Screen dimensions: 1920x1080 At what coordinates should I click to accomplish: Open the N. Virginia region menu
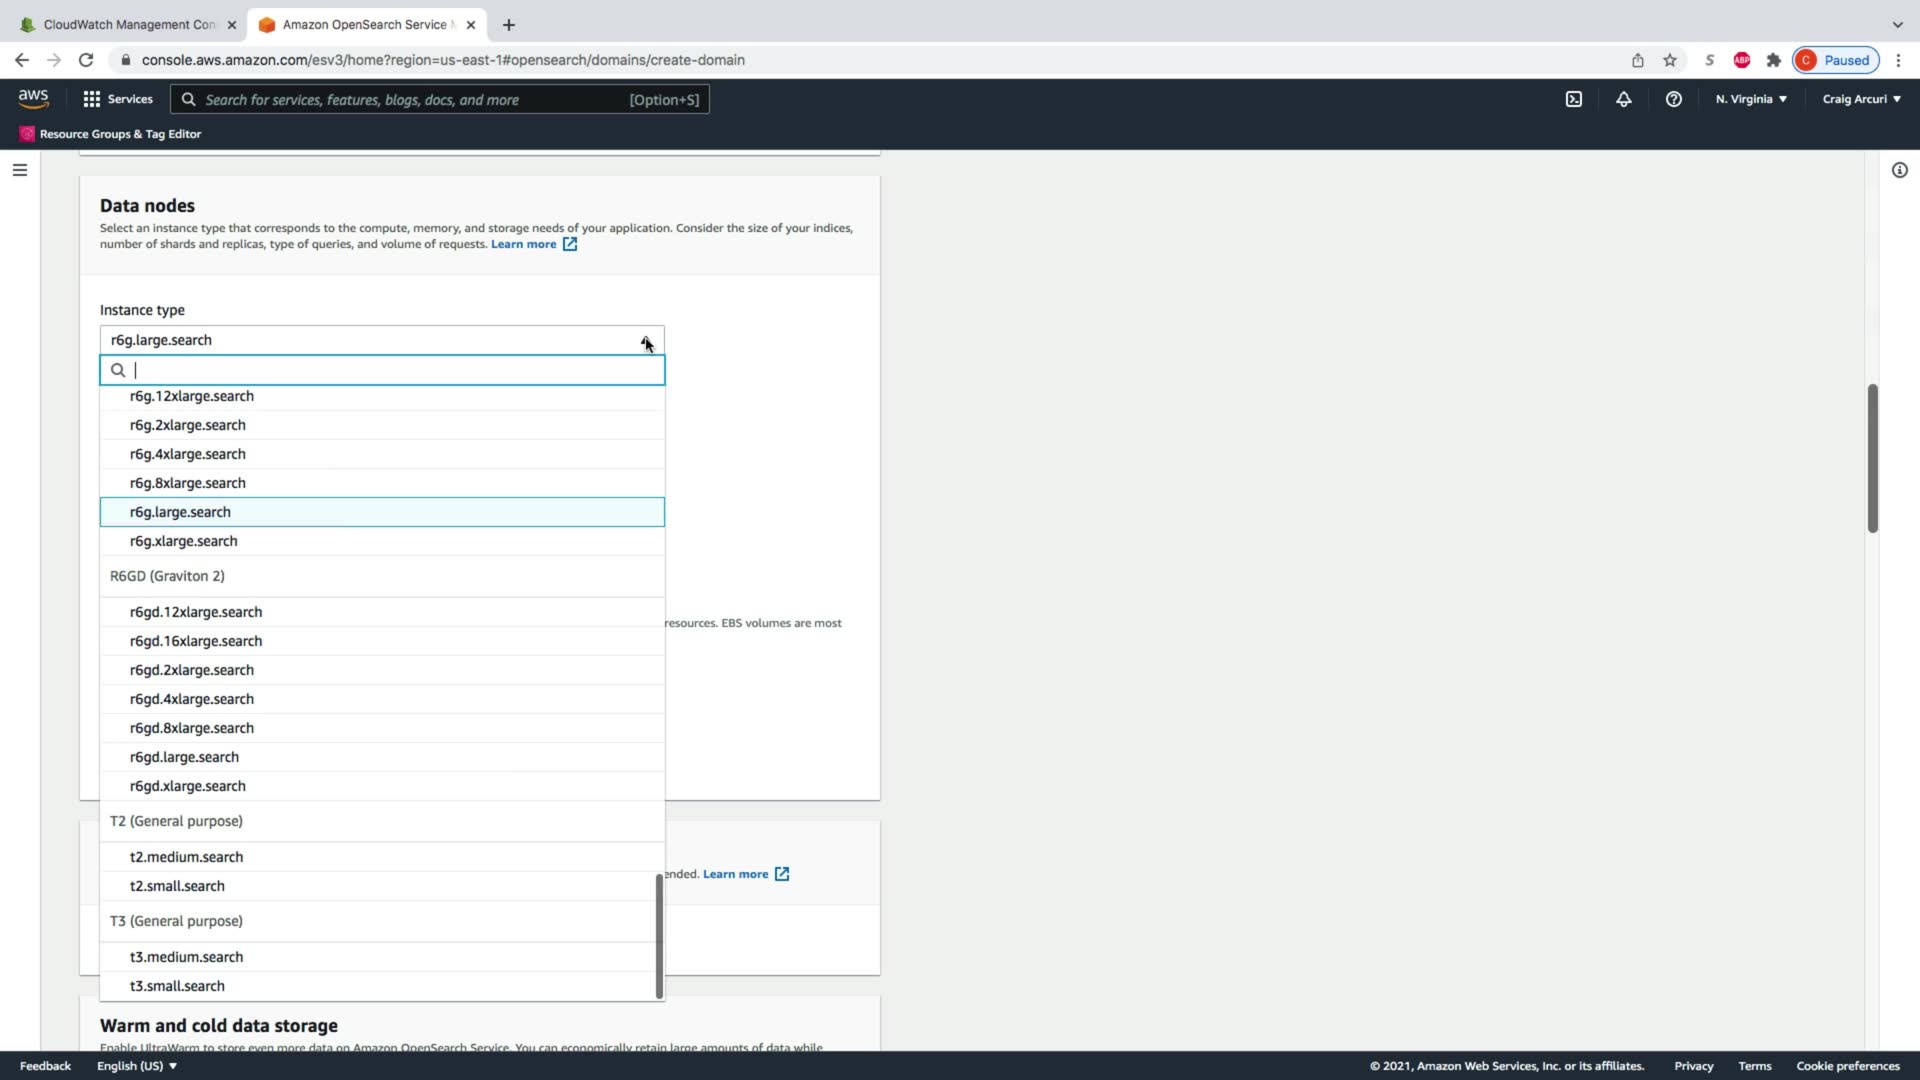[1750, 99]
